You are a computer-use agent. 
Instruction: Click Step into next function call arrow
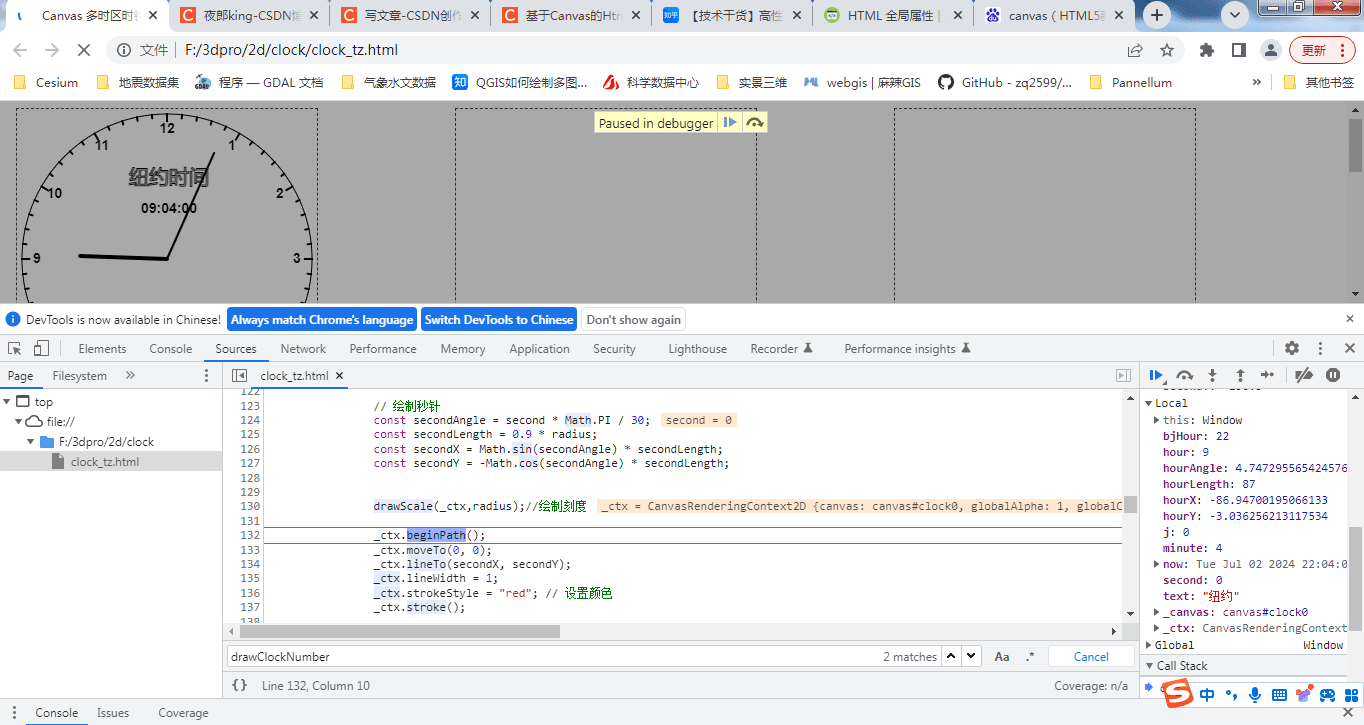point(1212,375)
